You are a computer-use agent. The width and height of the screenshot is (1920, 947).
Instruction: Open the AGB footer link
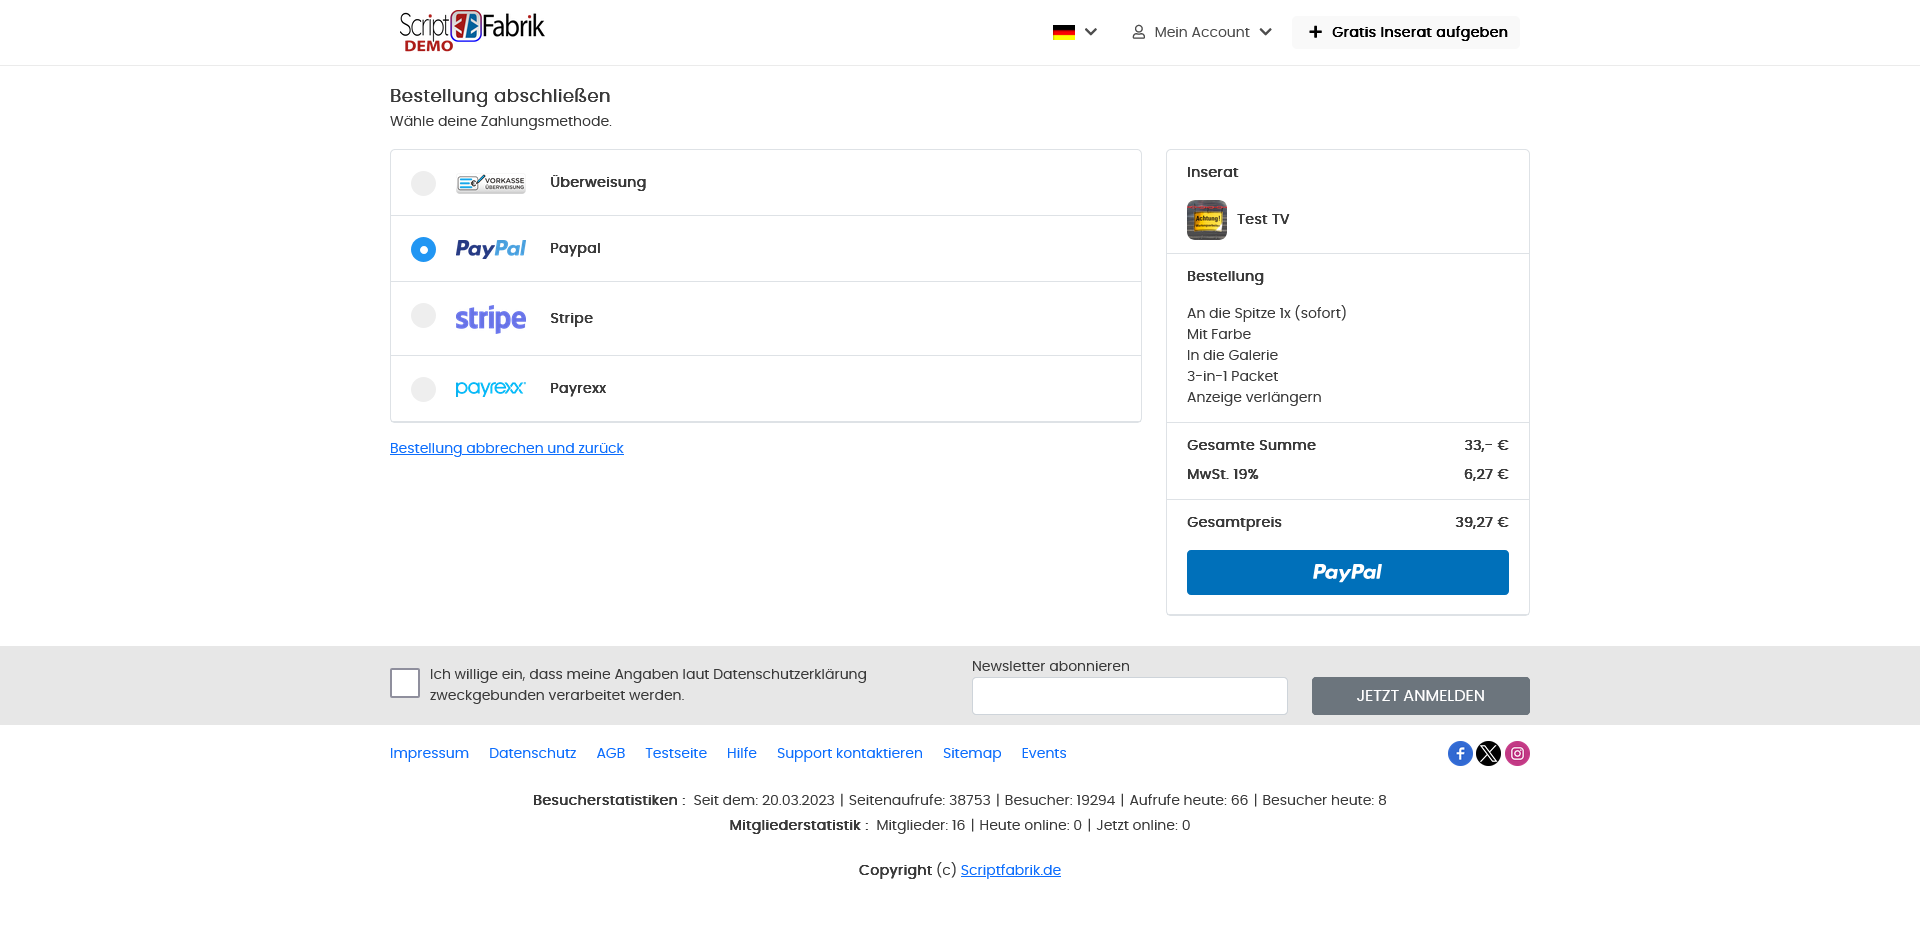click(x=611, y=753)
